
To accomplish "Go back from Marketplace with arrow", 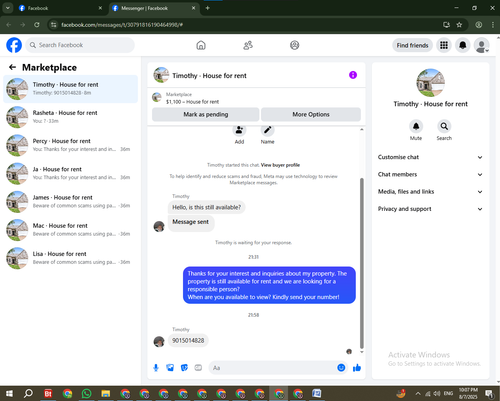I will pyautogui.click(x=12, y=67).
